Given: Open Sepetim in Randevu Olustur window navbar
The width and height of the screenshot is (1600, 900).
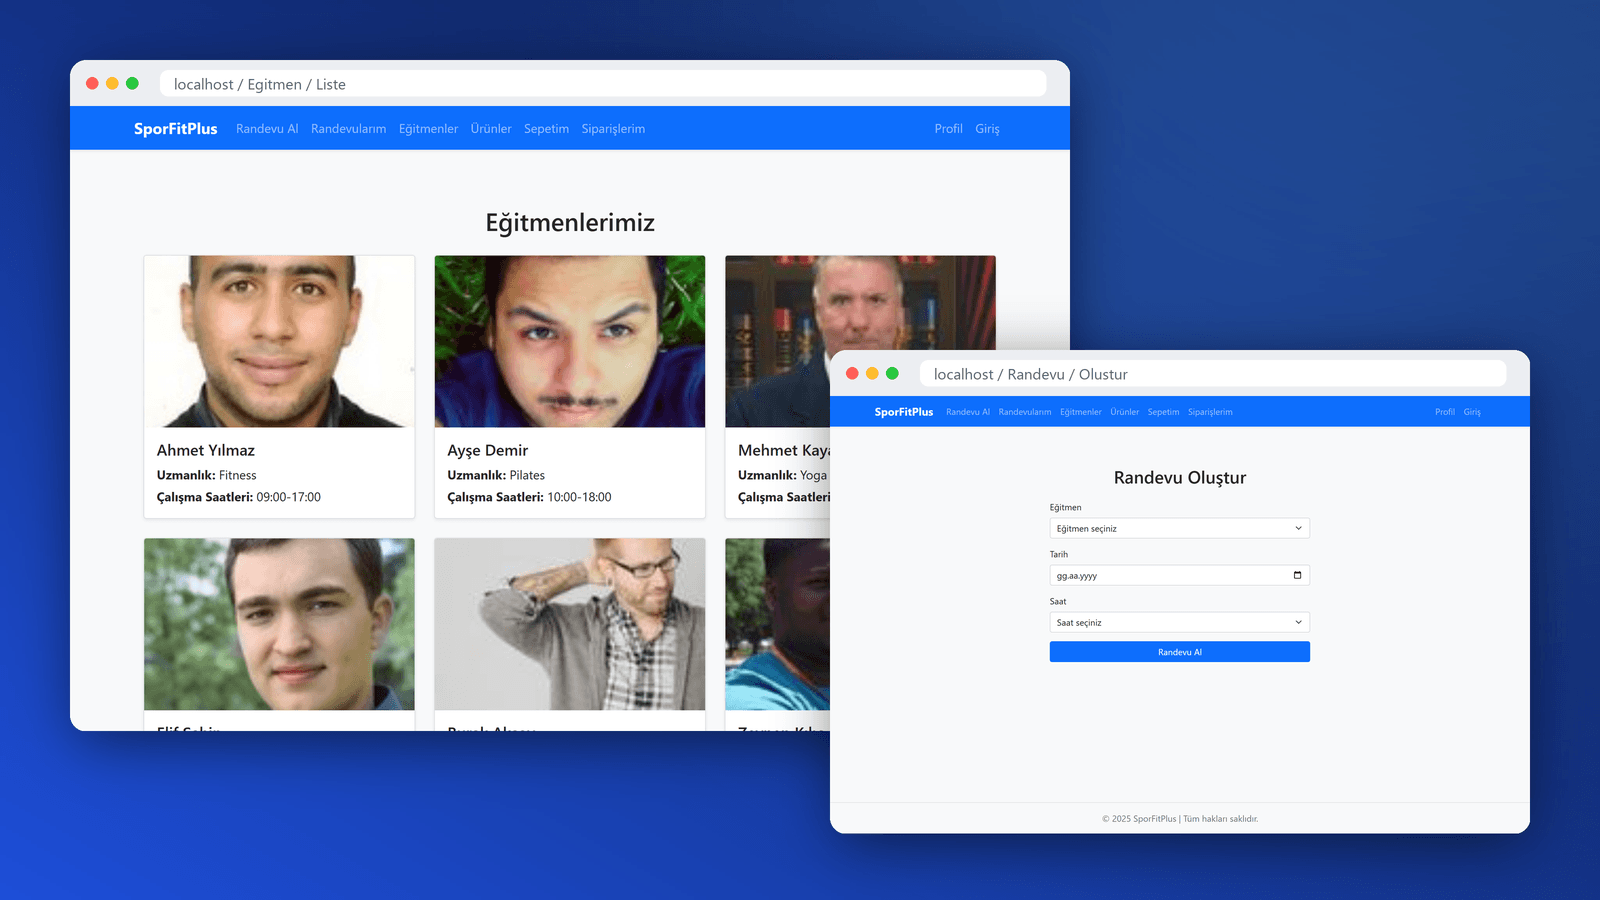Looking at the screenshot, I should (x=1163, y=412).
